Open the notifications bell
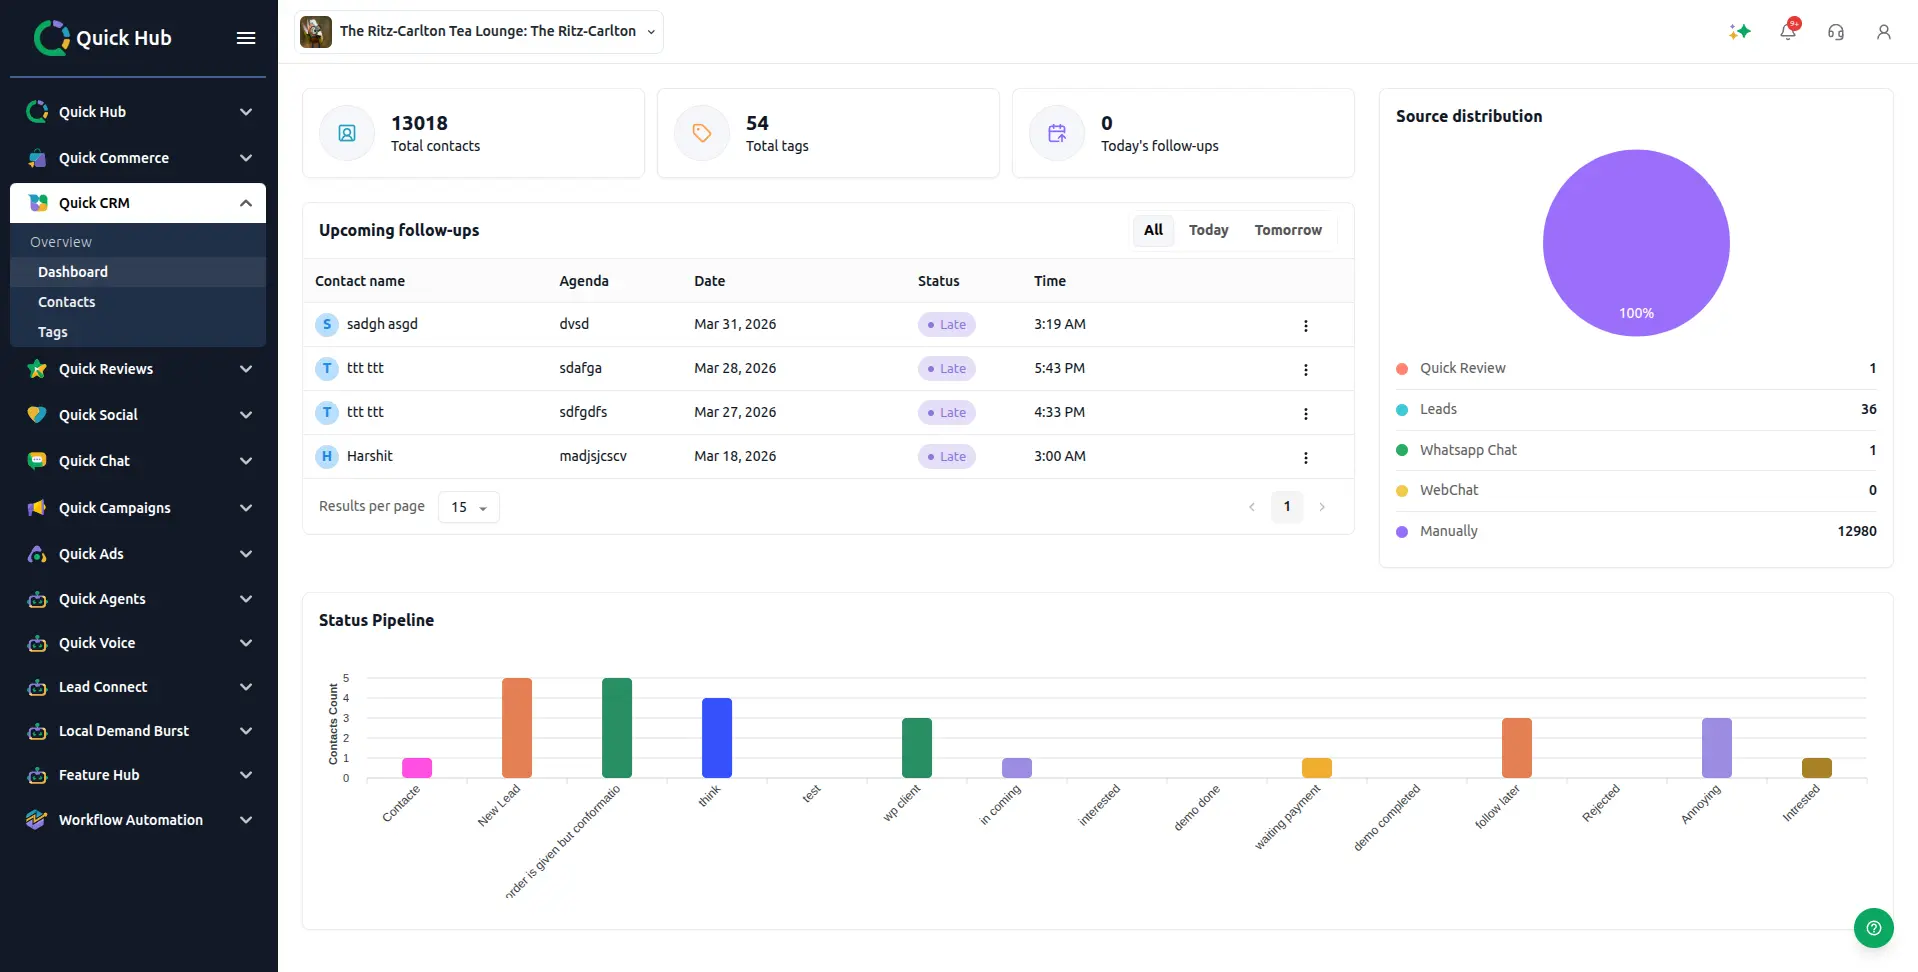 pyautogui.click(x=1788, y=32)
